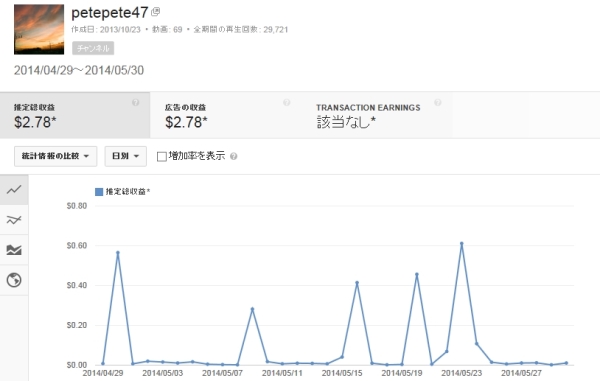
Task: Select the 広告の収益 $2.78 metric tab
Action: tap(226, 115)
